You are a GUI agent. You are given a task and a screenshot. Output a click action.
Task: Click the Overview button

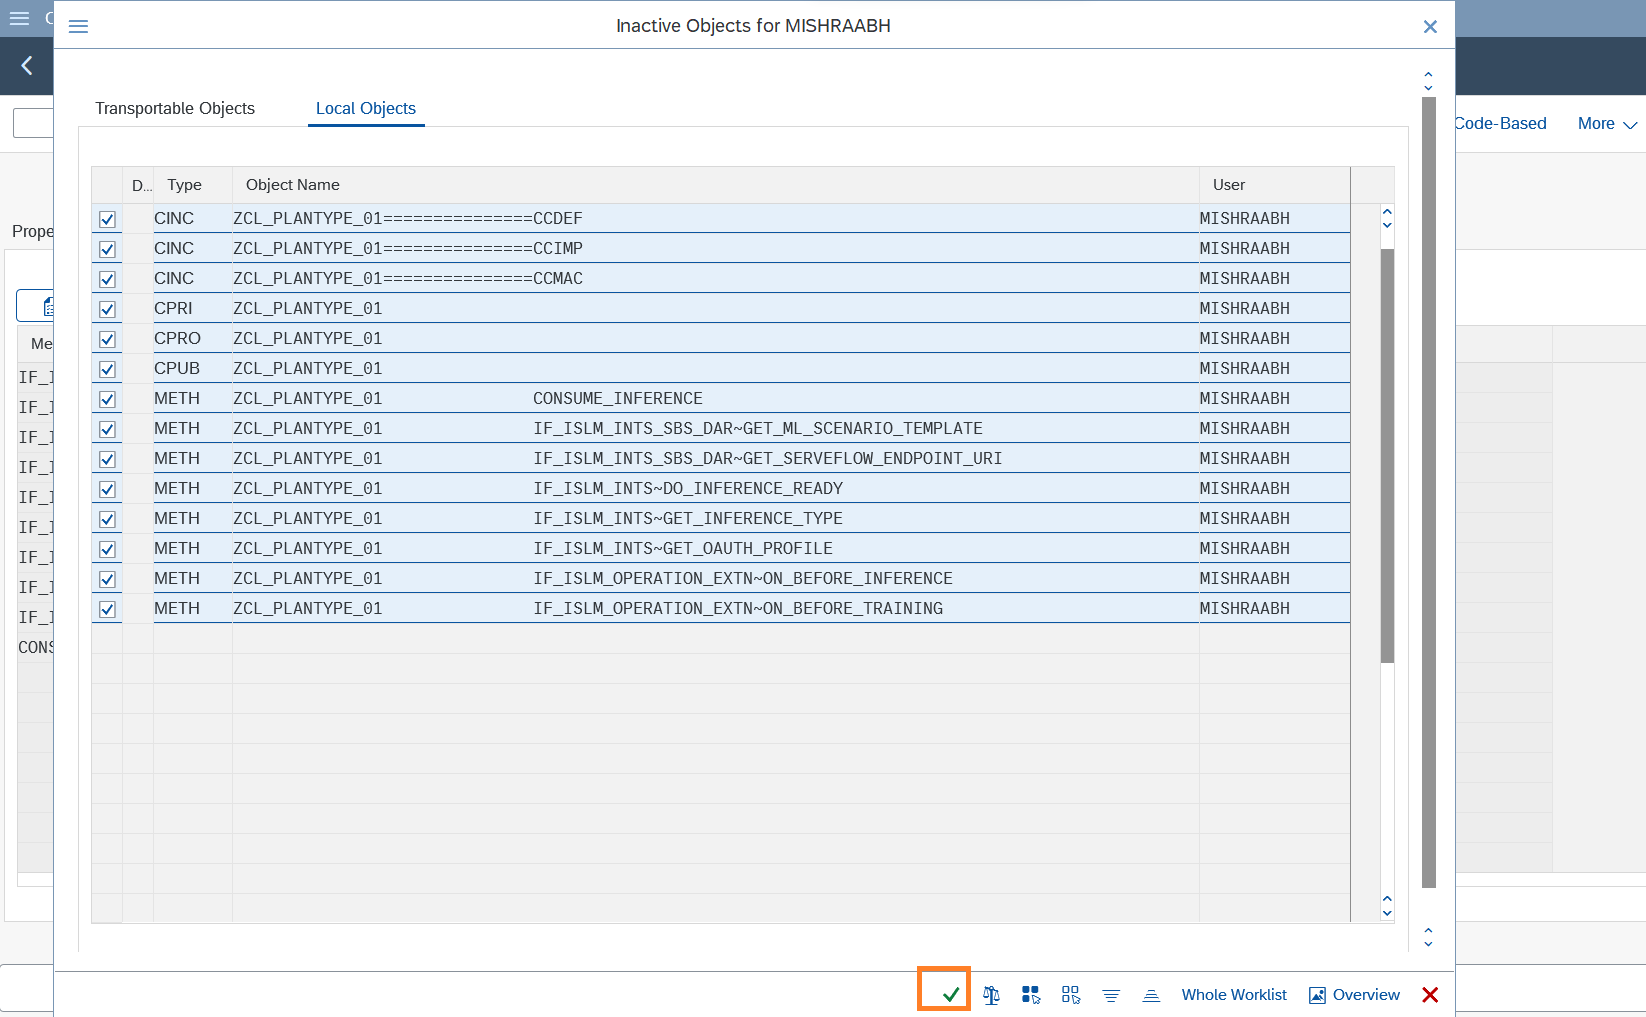(x=1355, y=994)
